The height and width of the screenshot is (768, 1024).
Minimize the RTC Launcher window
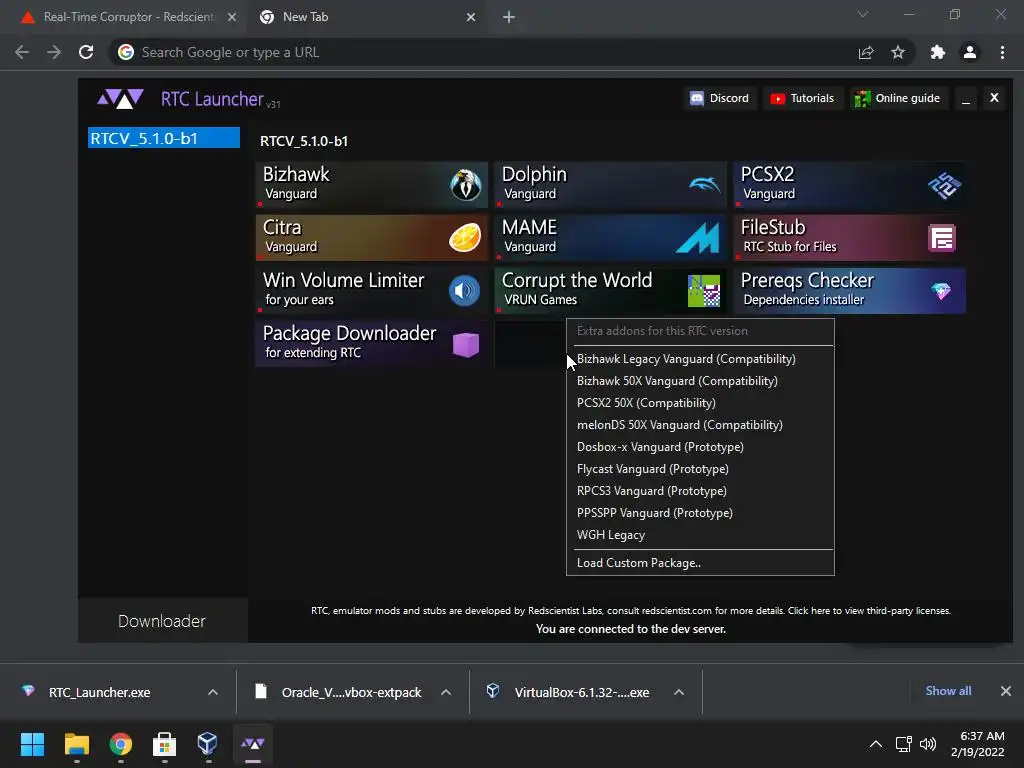coord(966,98)
